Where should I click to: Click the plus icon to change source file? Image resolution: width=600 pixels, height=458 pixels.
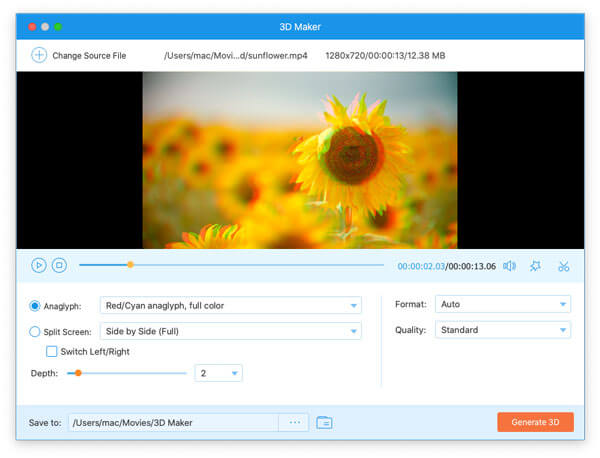39,55
